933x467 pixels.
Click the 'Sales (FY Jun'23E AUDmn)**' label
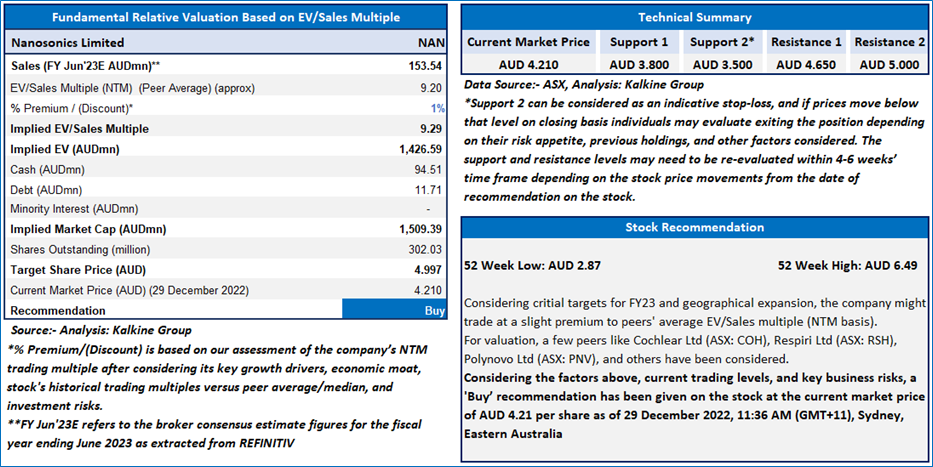click(x=85, y=65)
